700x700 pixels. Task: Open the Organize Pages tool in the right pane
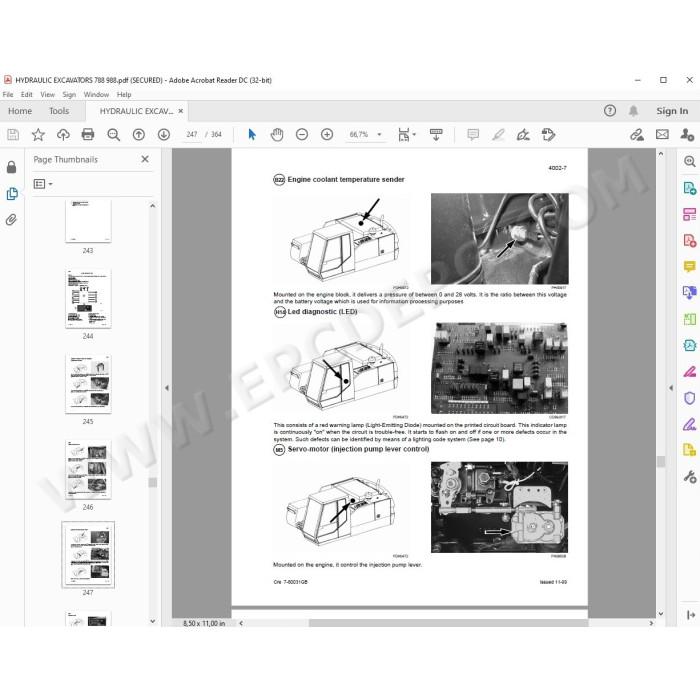(x=690, y=214)
